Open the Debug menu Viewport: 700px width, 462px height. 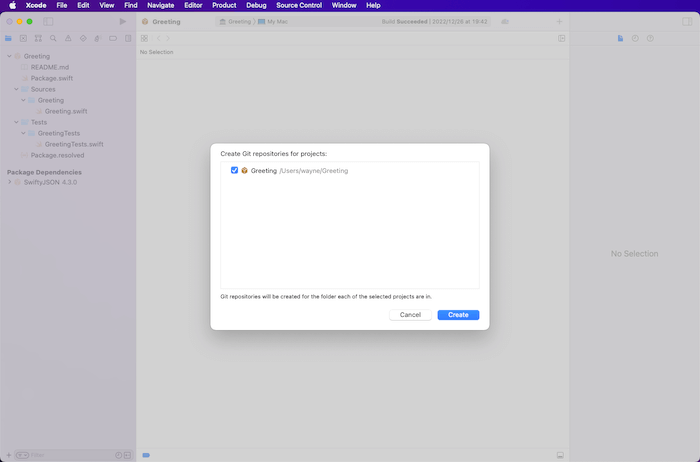point(256,5)
